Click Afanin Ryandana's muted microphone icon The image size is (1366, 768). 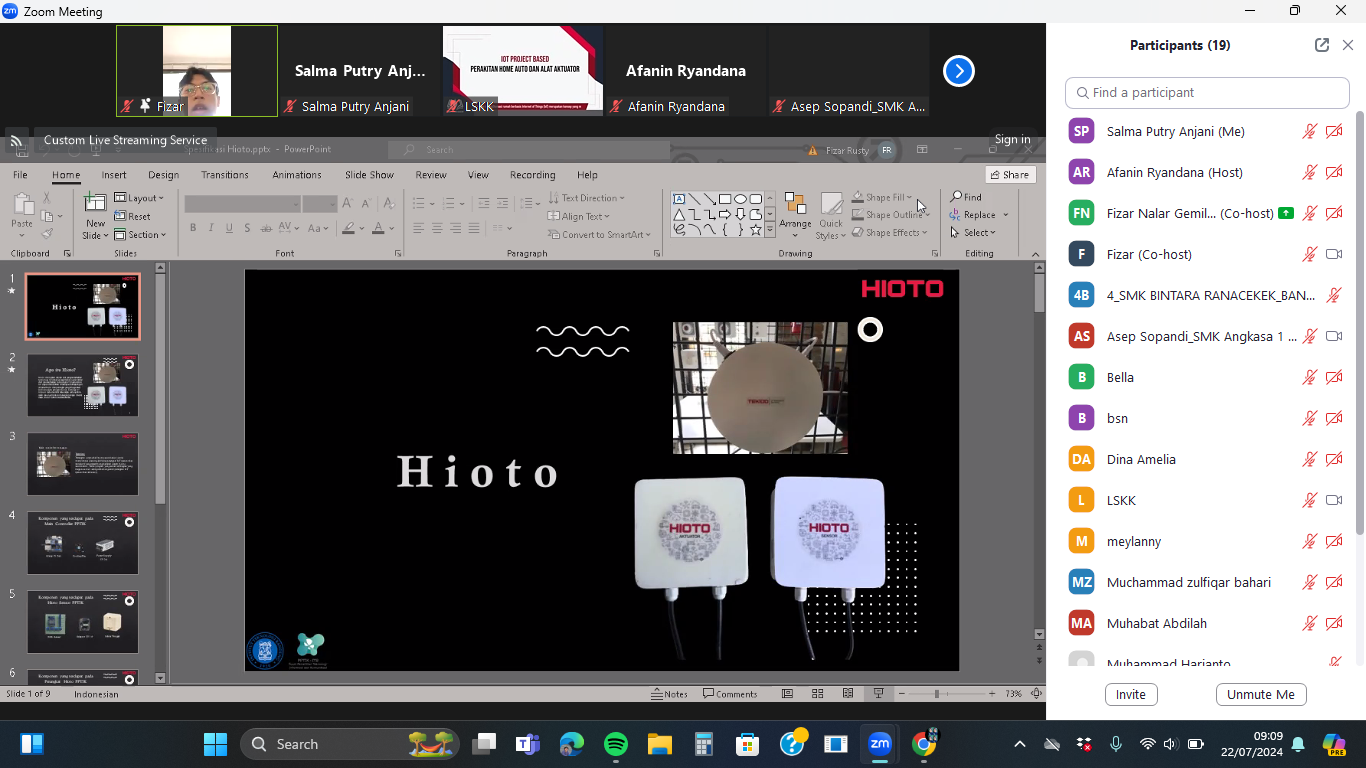coord(1309,172)
